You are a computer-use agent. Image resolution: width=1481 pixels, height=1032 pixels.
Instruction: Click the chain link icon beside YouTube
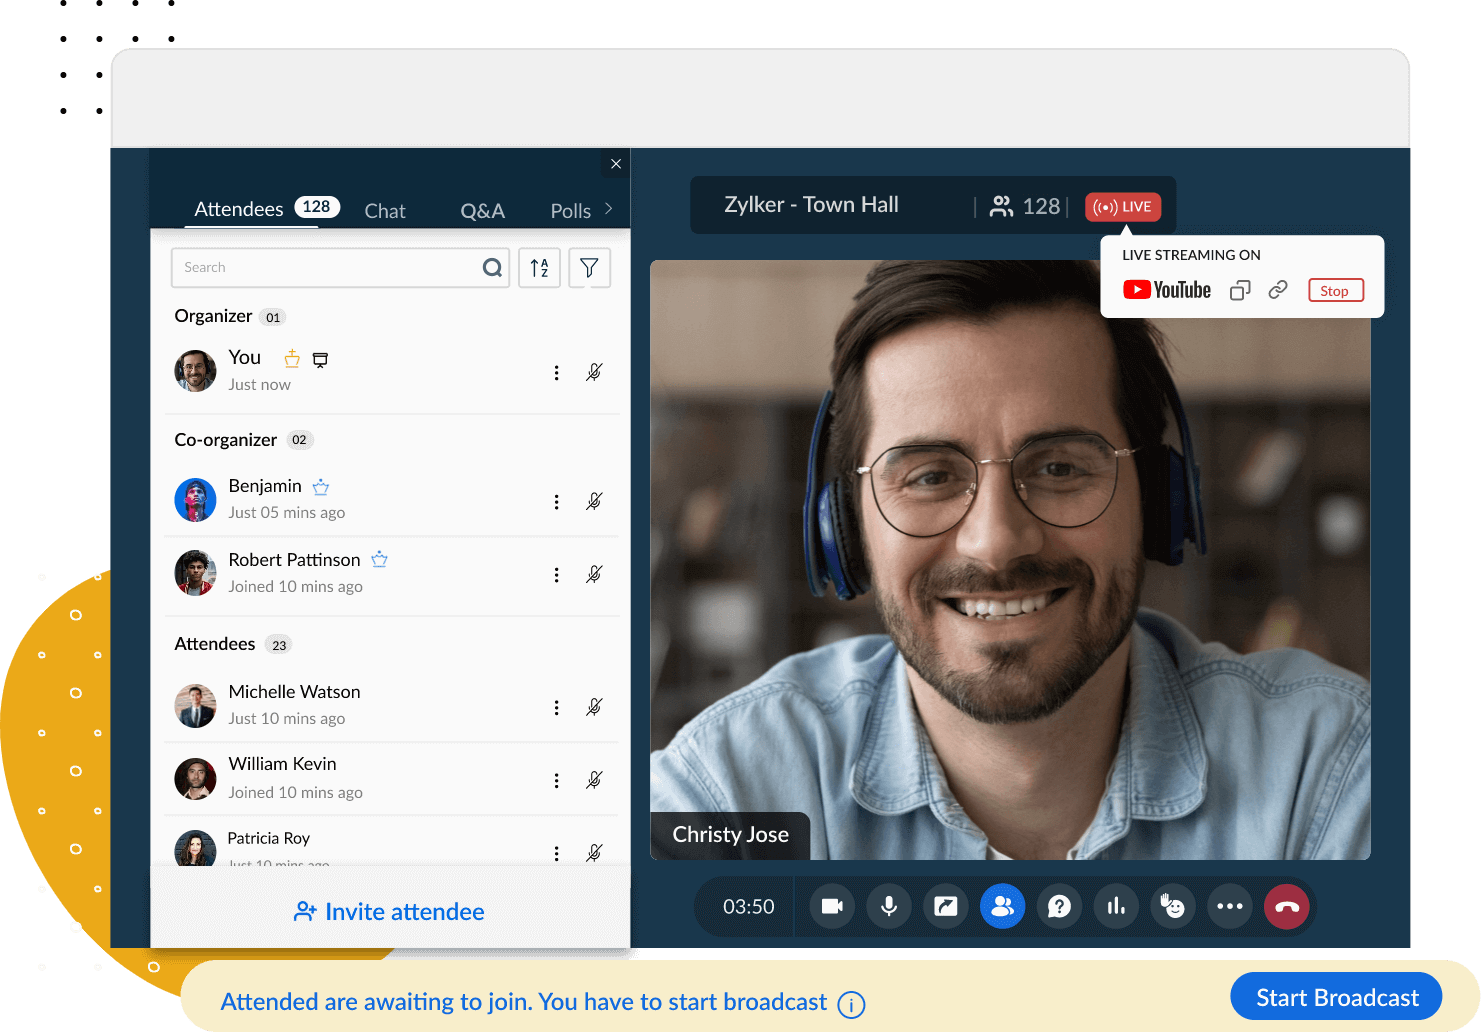(1278, 290)
